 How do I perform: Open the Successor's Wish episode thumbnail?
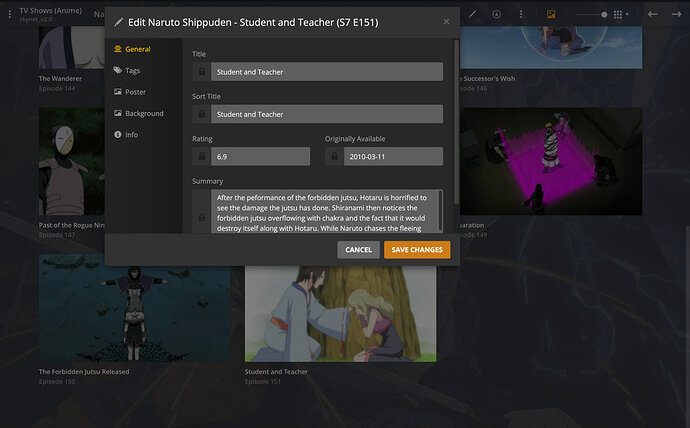pyautogui.click(x=551, y=47)
